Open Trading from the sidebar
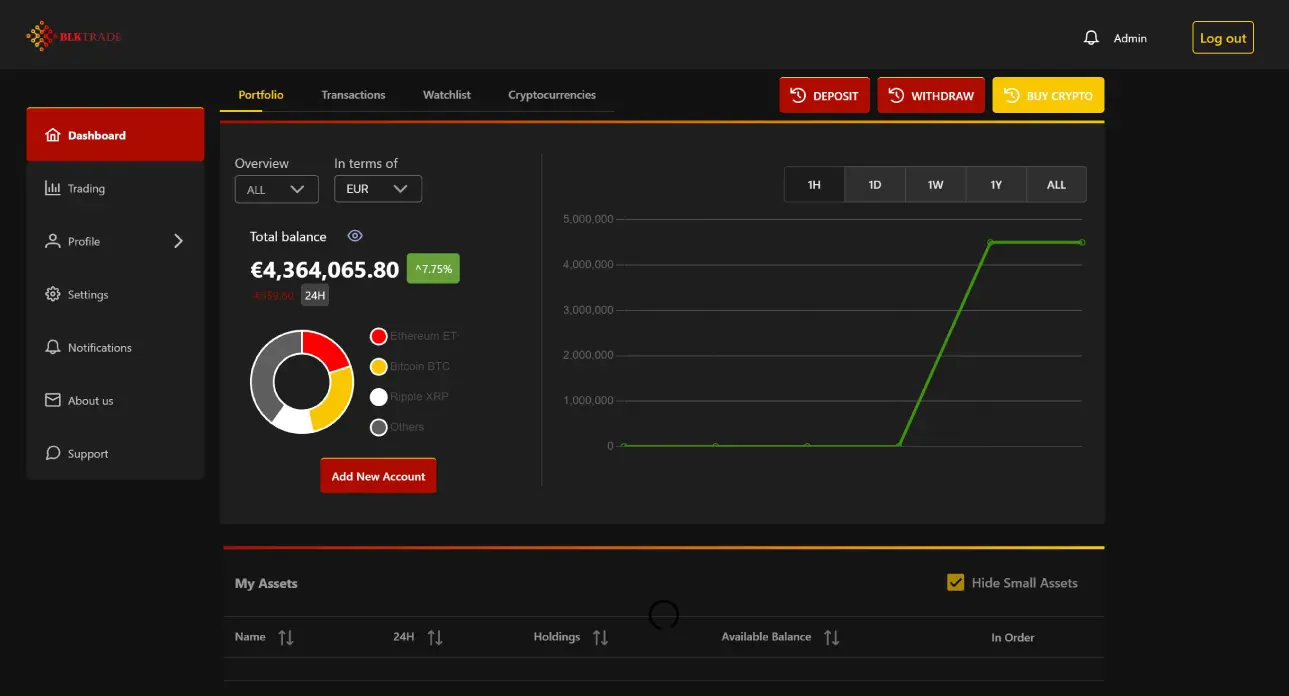This screenshot has height=696, width=1289. [86, 189]
